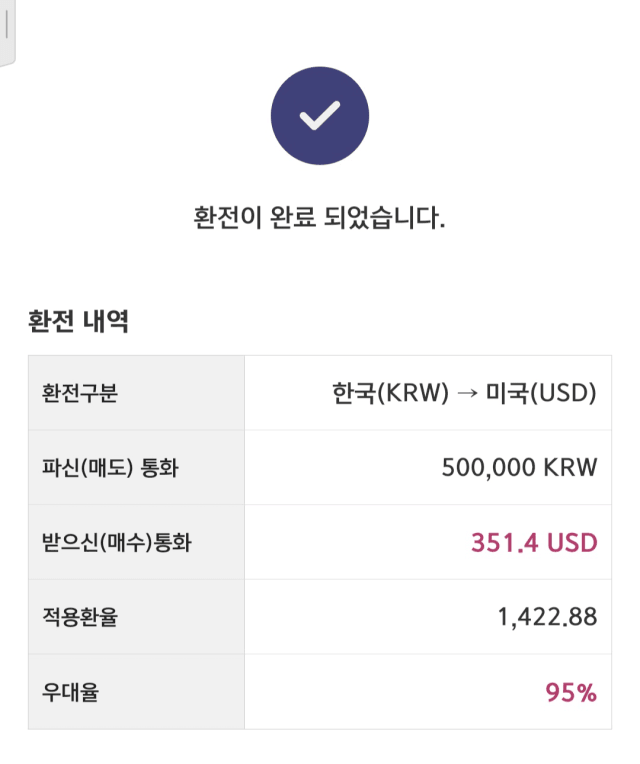640x764 pixels.
Task: Click the side handle tab at top left
Action: [x=7, y=32]
